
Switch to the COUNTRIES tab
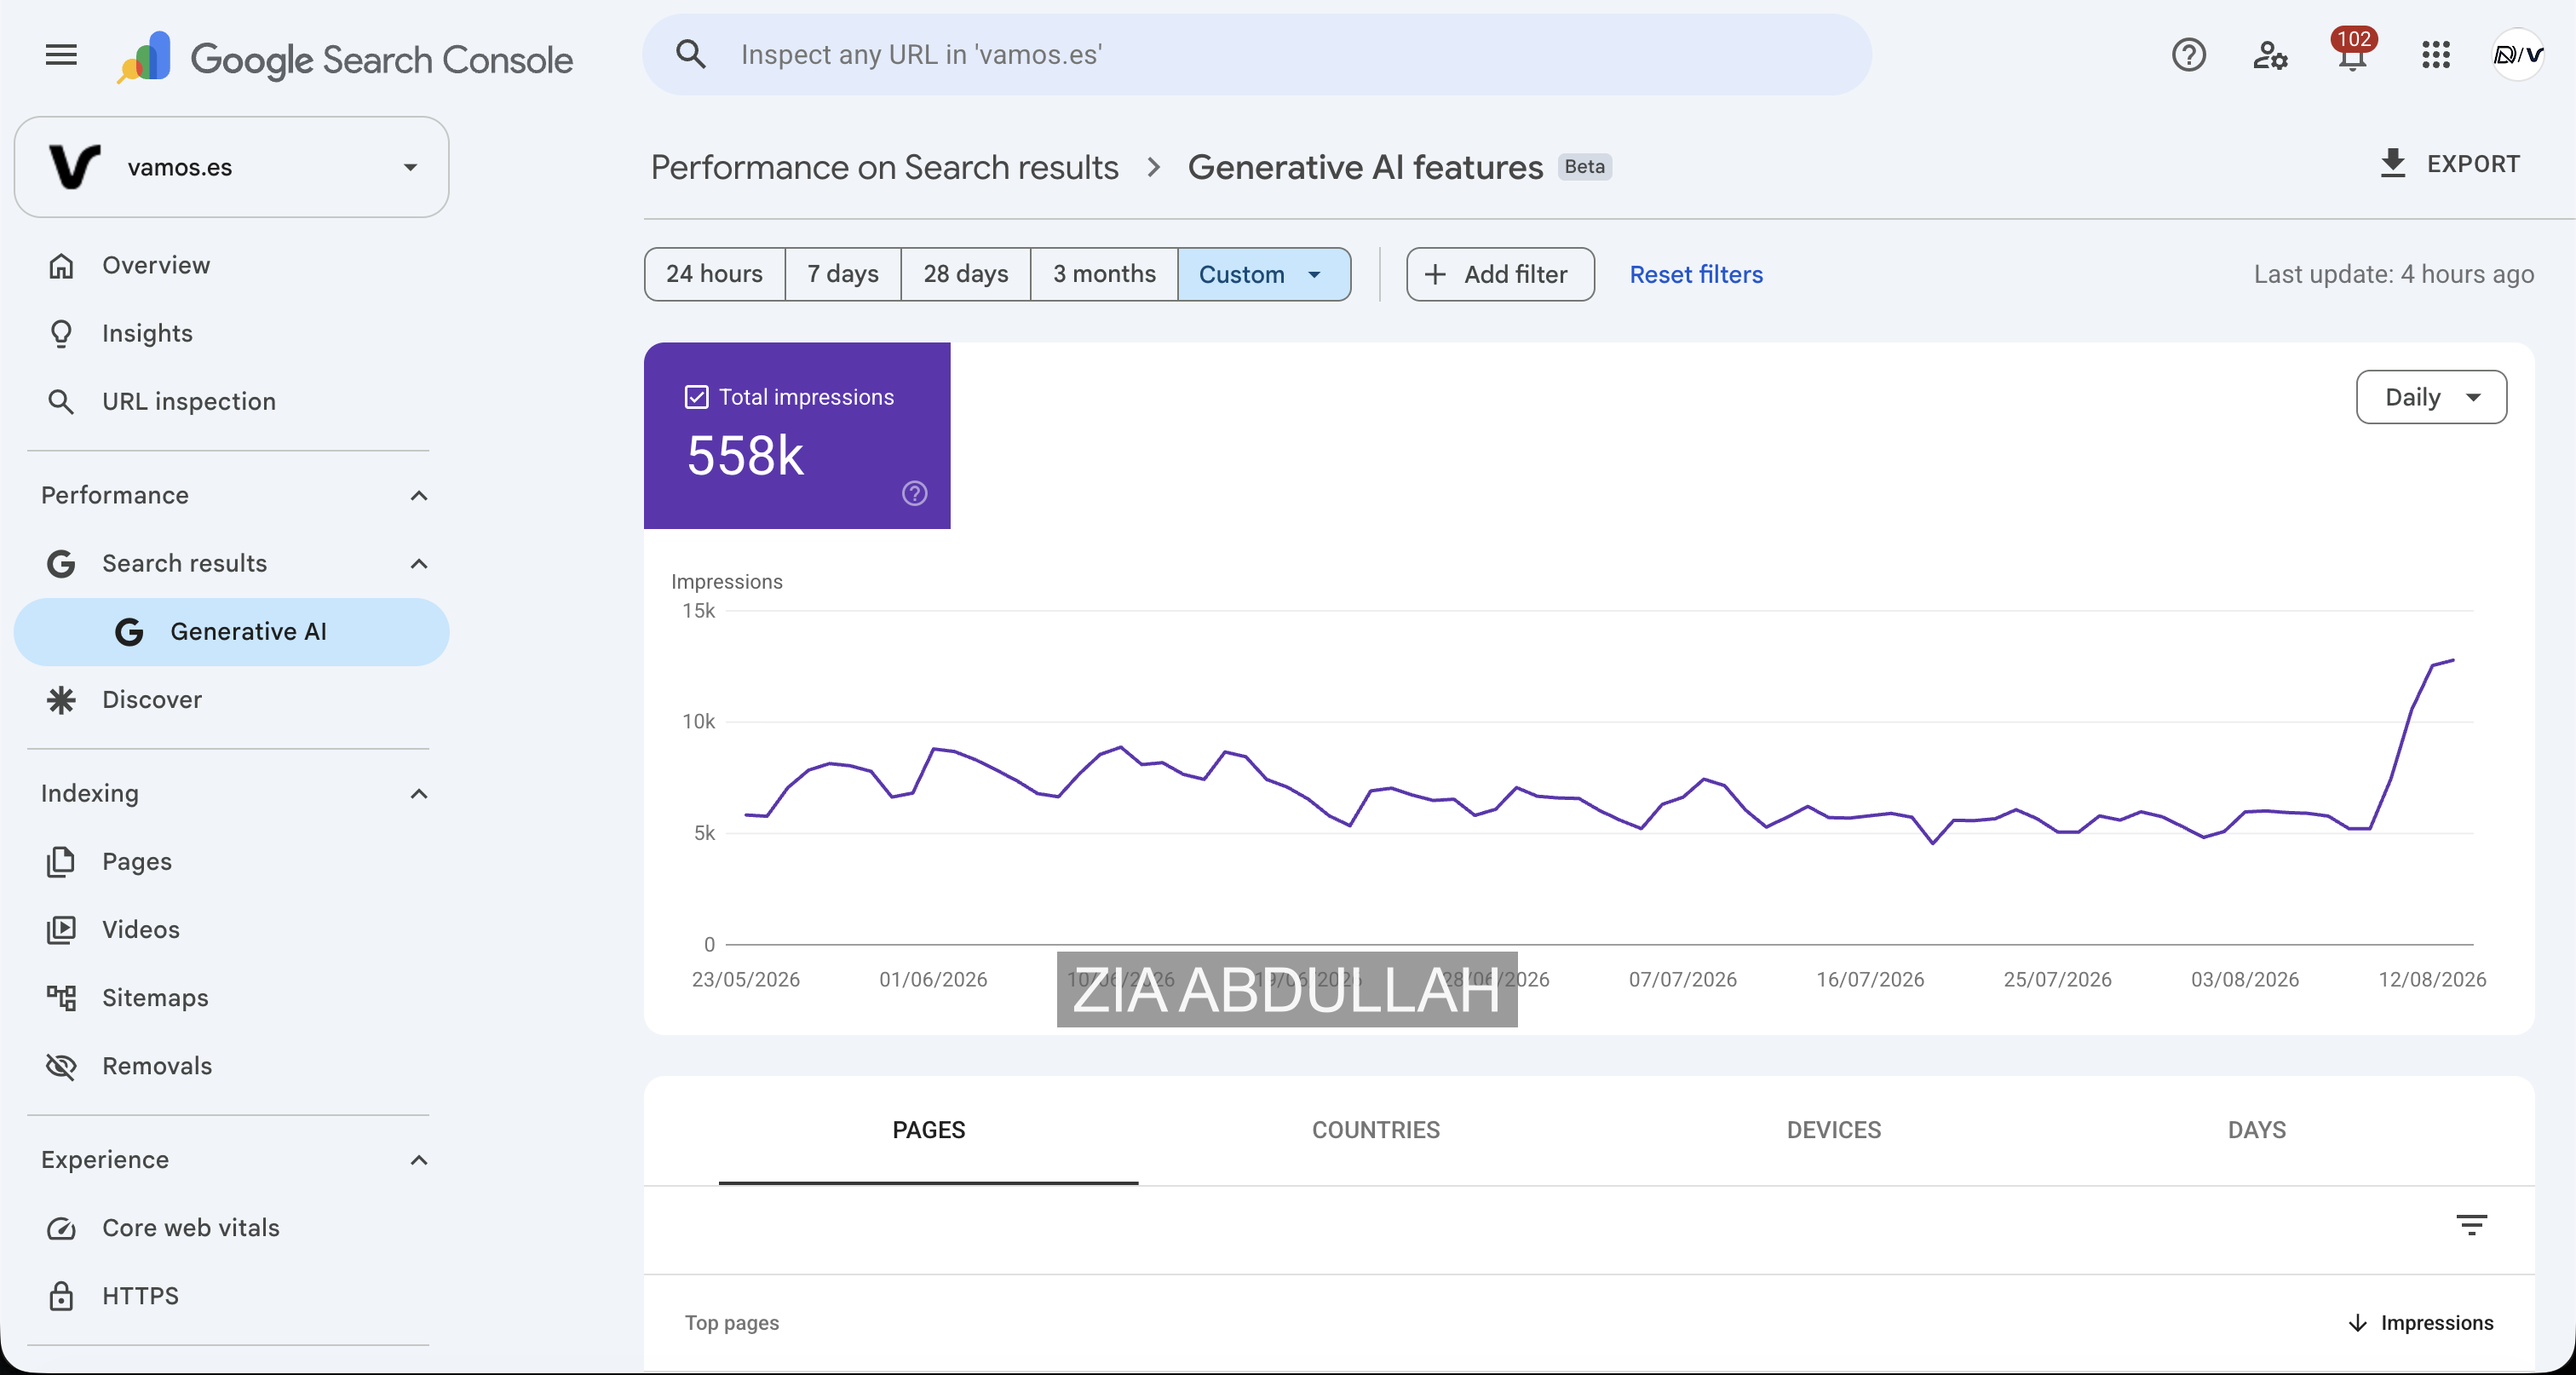[x=1375, y=1130]
